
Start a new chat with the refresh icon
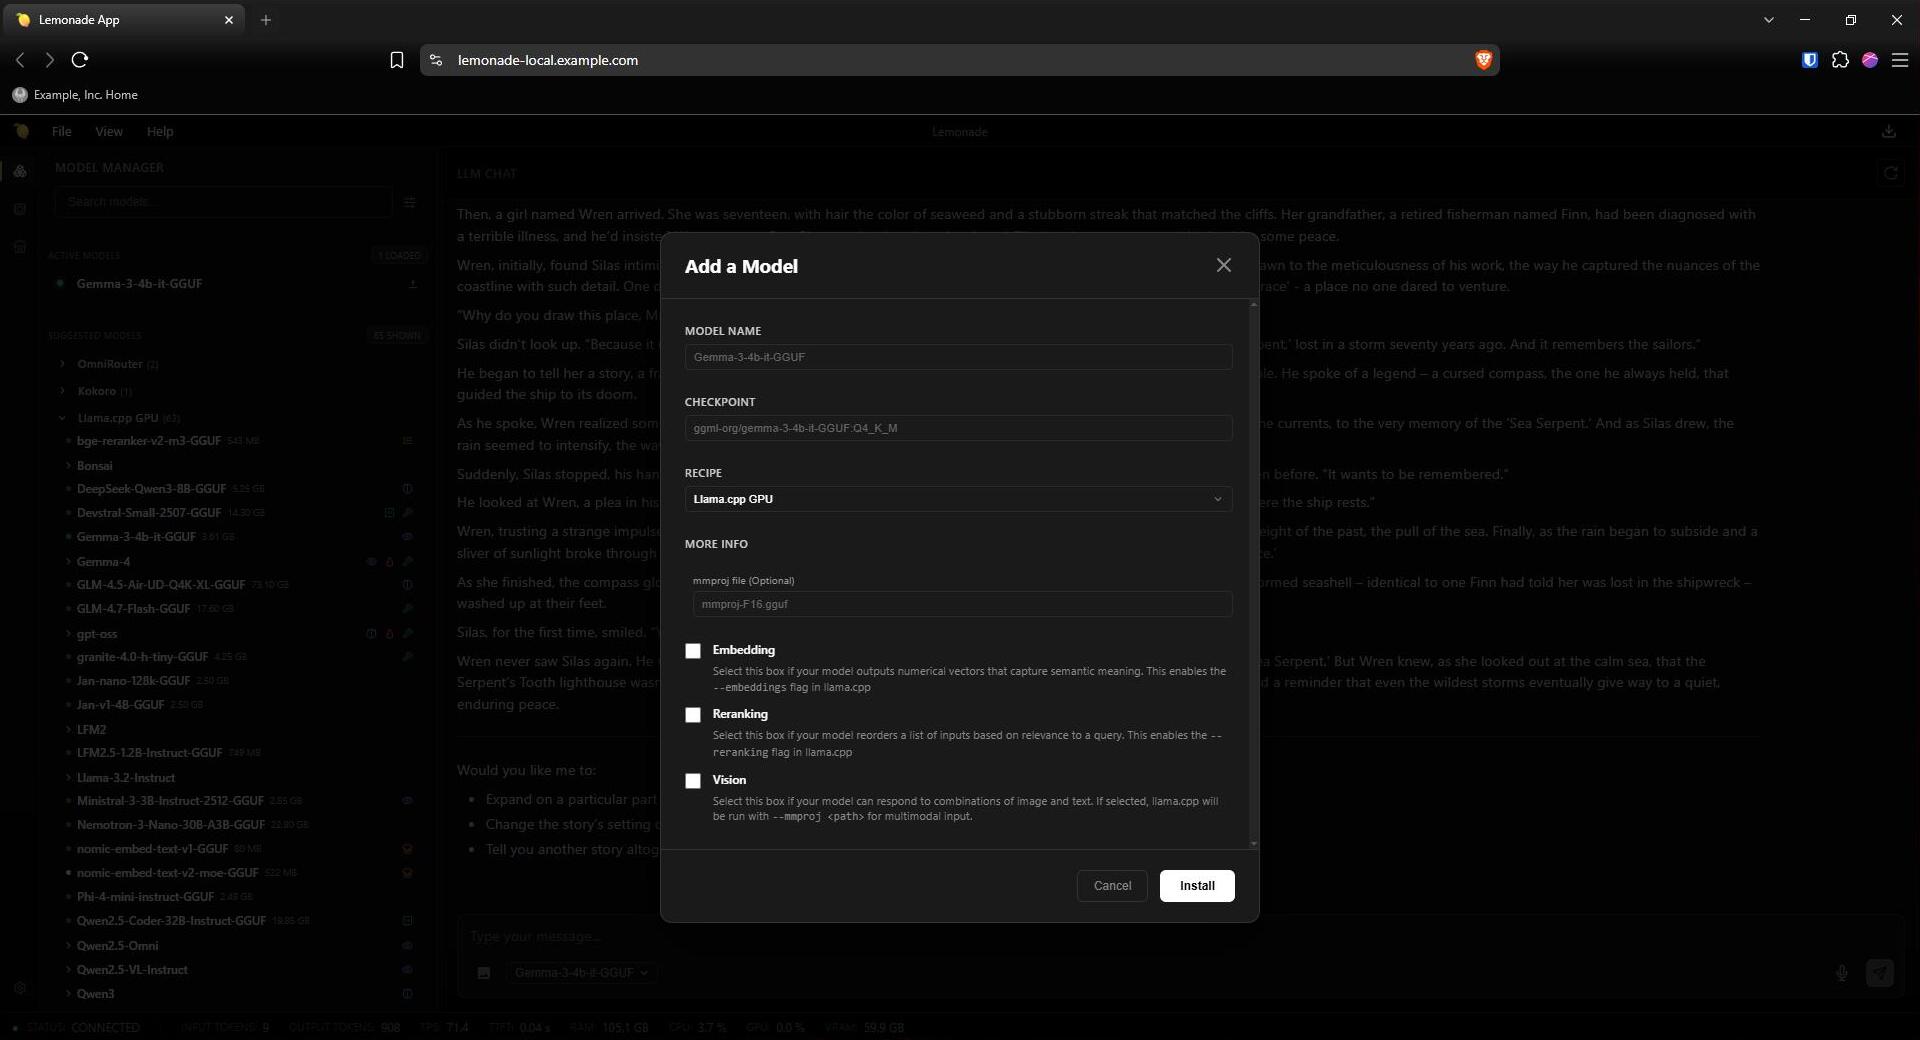1890,173
